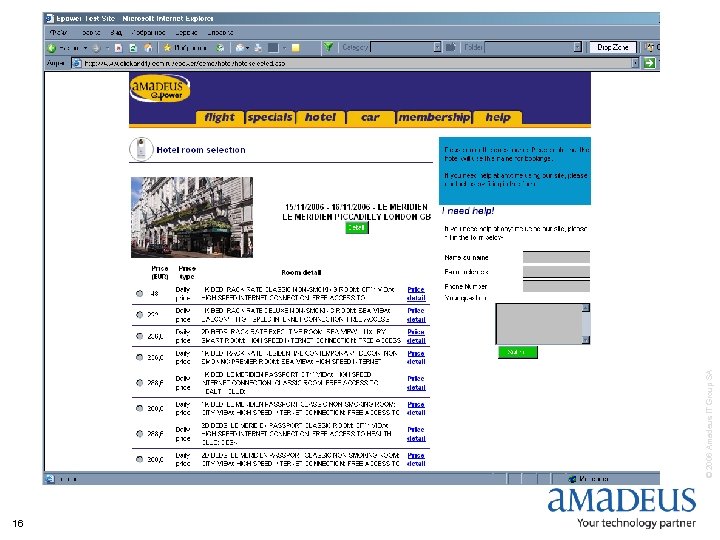Image resolution: width=720 pixels, height=540 pixels.
Task: Click the Refresh page icon
Action: [133, 47]
